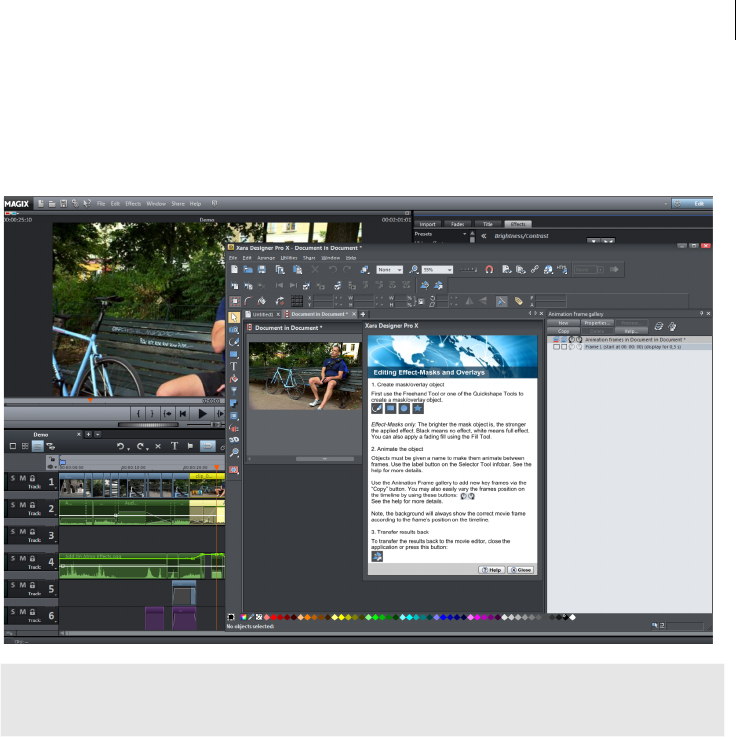Open the 'None' quality dropdown in Xara
736x737 pixels.
tap(389, 270)
